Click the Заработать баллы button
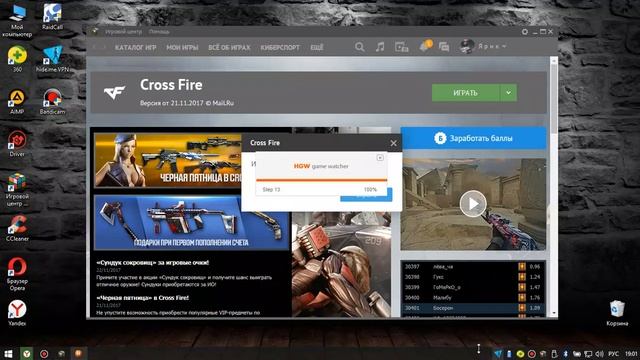Image resolution: width=640 pixels, height=360 pixels. (473, 138)
